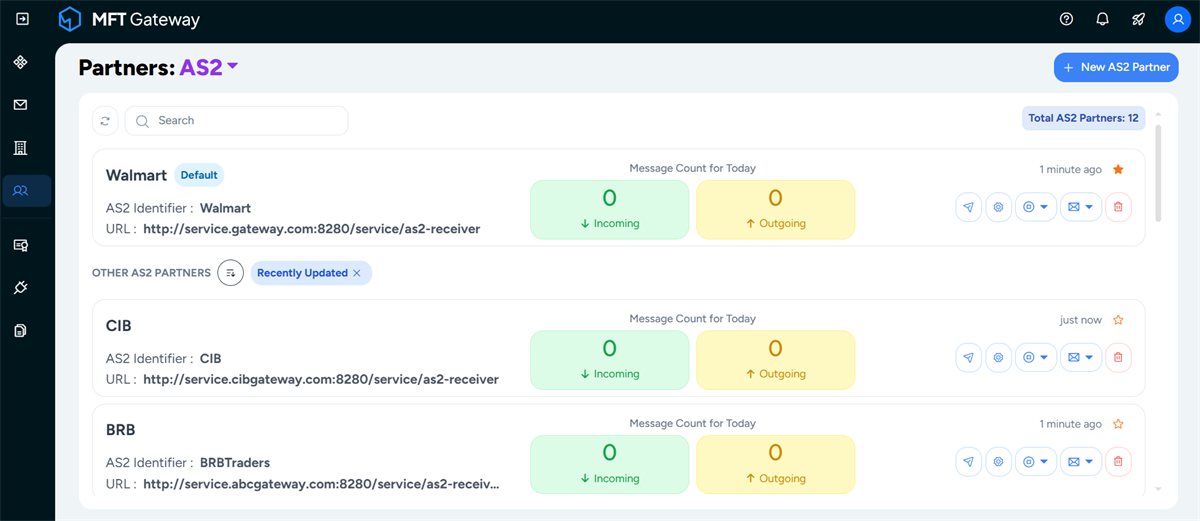Create a New AS2 Partner
The height and width of the screenshot is (521, 1200).
coord(1116,67)
